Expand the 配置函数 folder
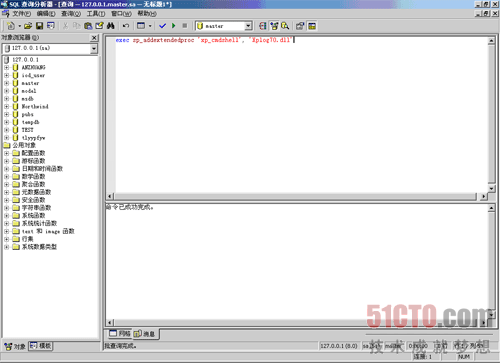Image resolution: width=500 pixels, height=363 pixels. (x=6, y=153)
